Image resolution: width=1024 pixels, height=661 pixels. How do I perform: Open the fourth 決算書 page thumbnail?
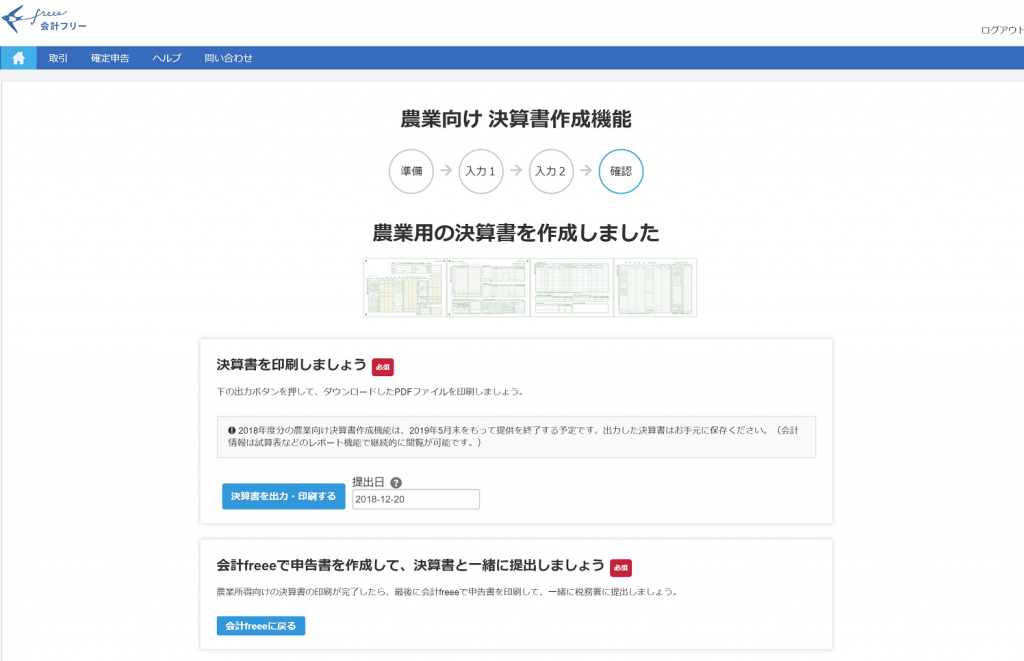click(x=655, y=288)
